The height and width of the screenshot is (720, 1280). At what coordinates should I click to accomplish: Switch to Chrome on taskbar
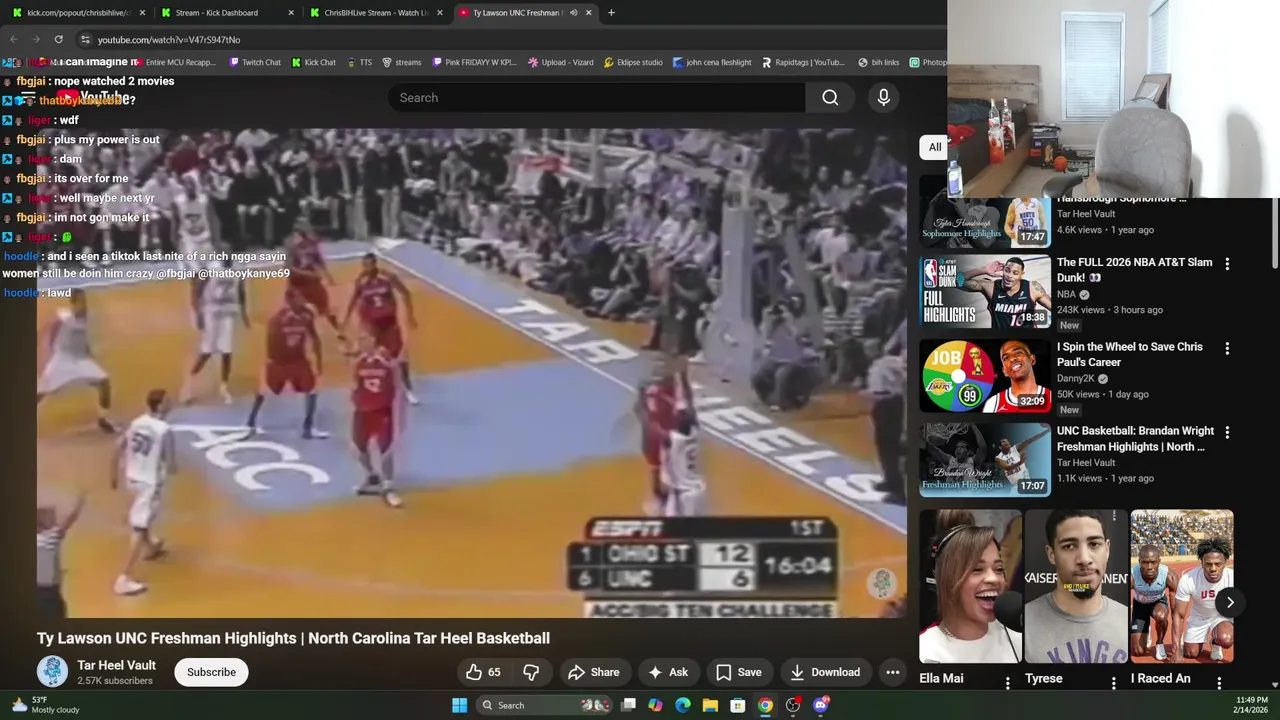point(765,705)
